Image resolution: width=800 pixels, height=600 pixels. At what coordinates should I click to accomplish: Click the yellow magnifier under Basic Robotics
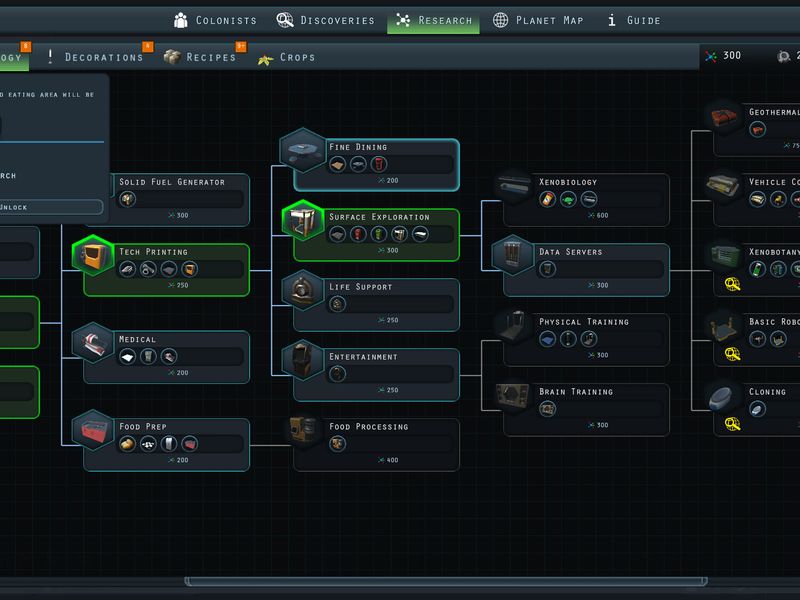pyautogui.click(x=733, y=354)
